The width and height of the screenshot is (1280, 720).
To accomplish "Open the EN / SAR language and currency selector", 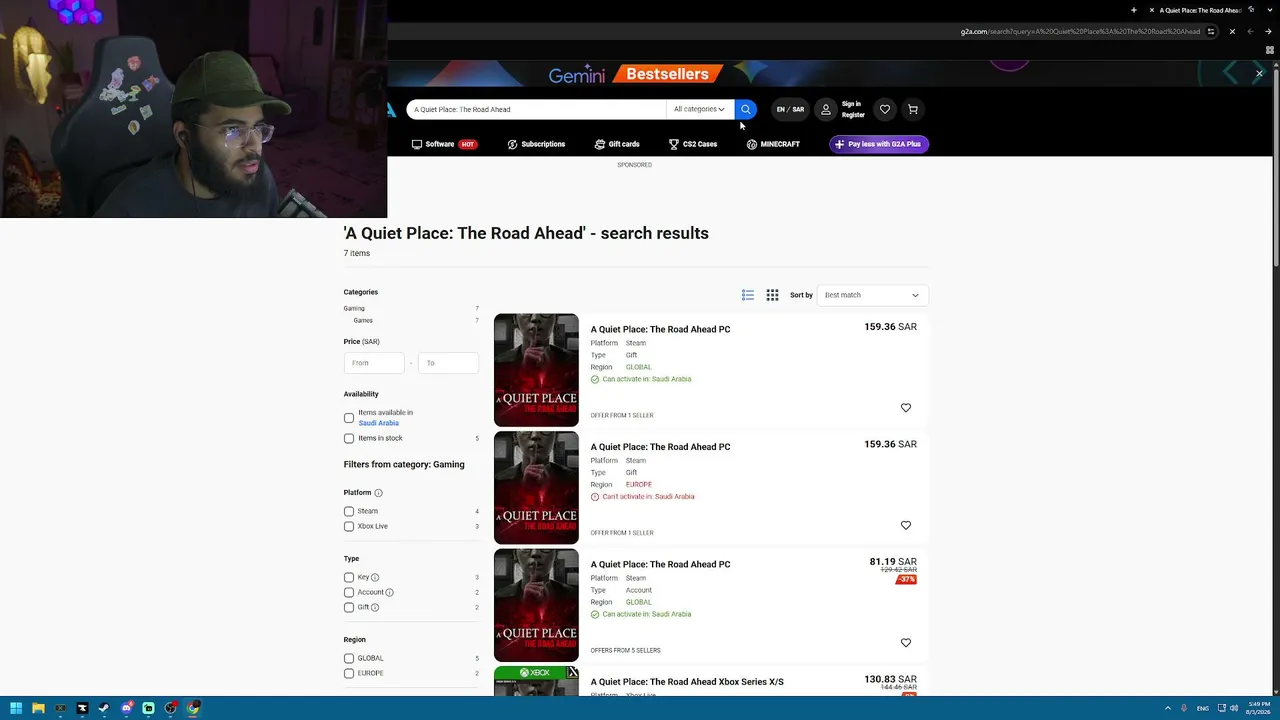I will [790, 109].
